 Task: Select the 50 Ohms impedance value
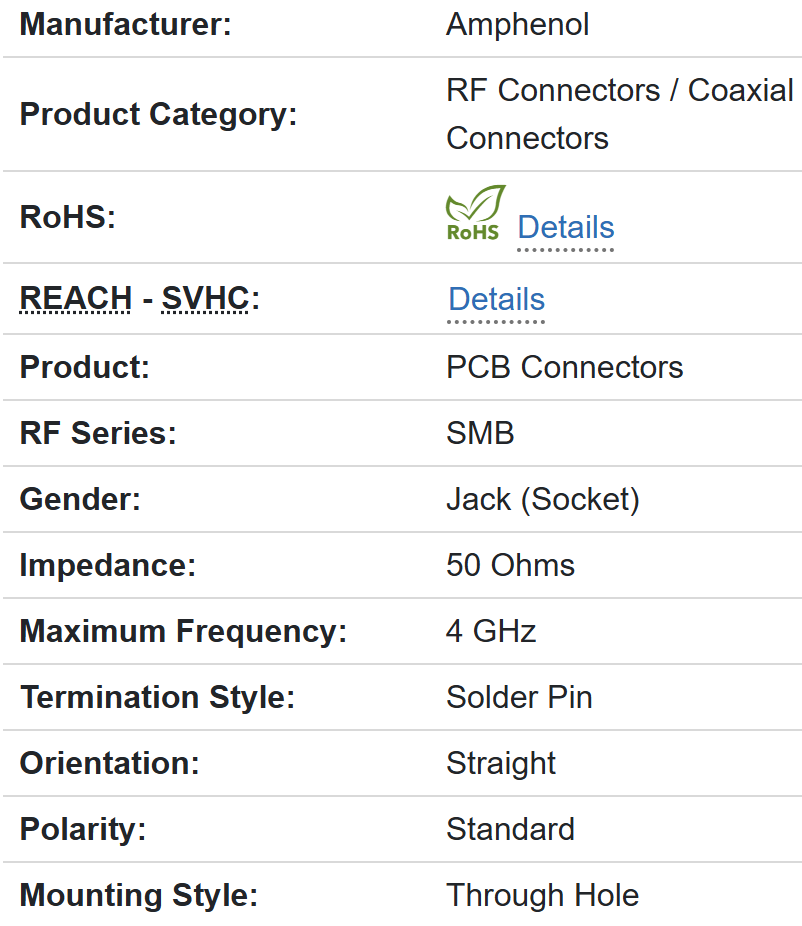[x=510, y=565]
